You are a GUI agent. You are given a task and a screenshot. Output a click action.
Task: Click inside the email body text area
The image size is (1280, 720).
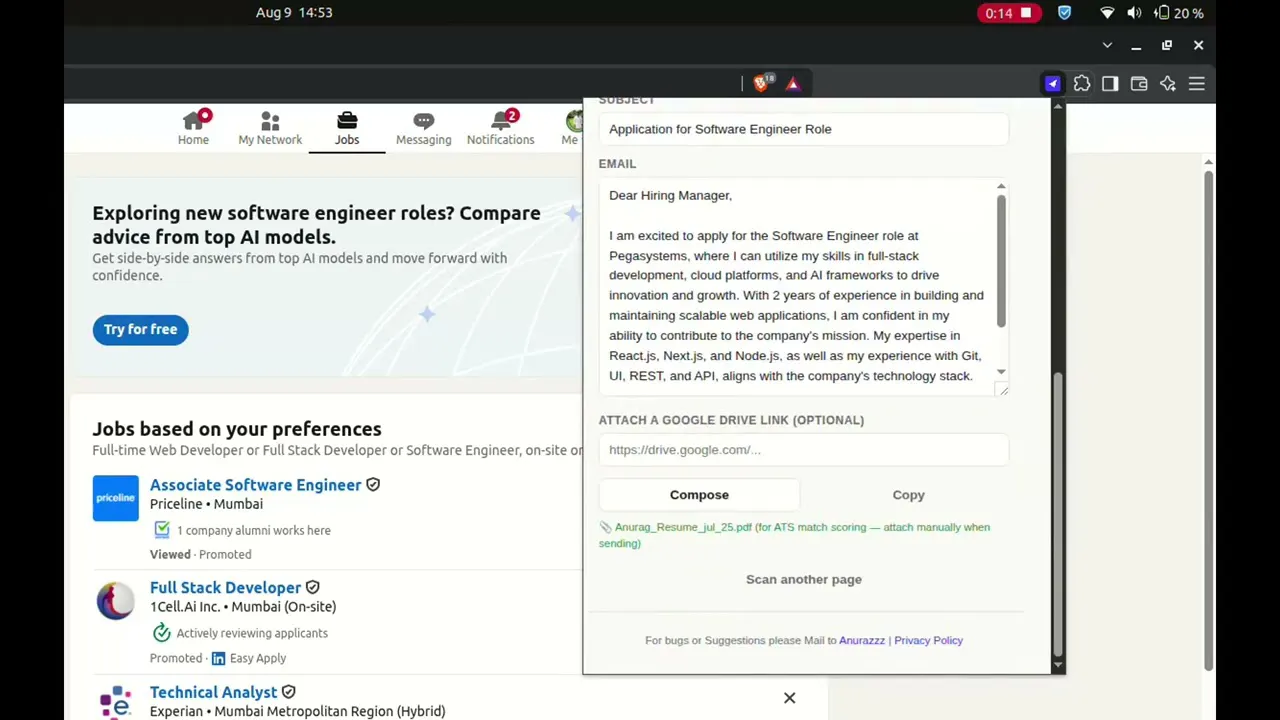click(x=798, y=287)
